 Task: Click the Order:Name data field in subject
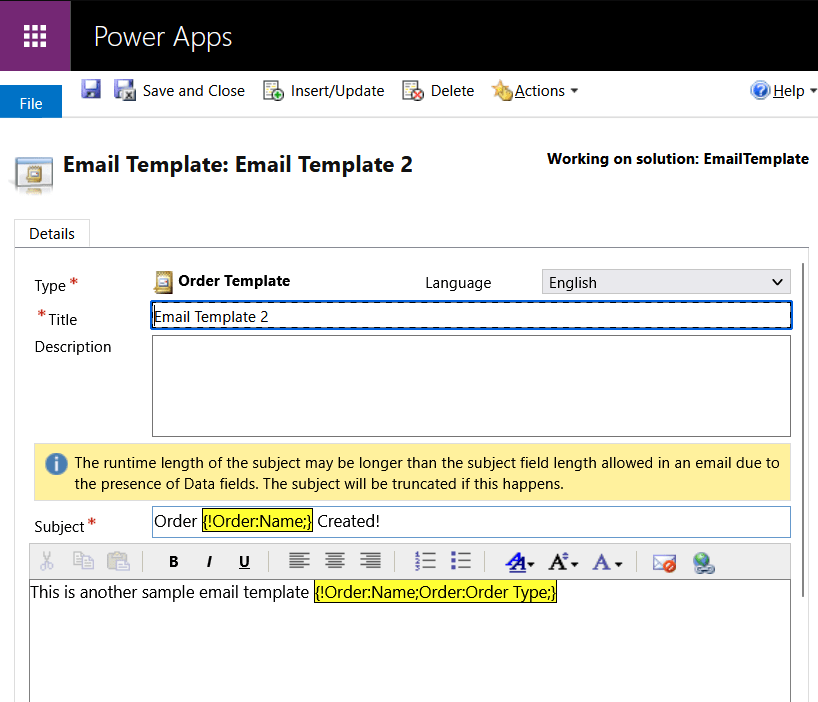click(x=257, y=521)
